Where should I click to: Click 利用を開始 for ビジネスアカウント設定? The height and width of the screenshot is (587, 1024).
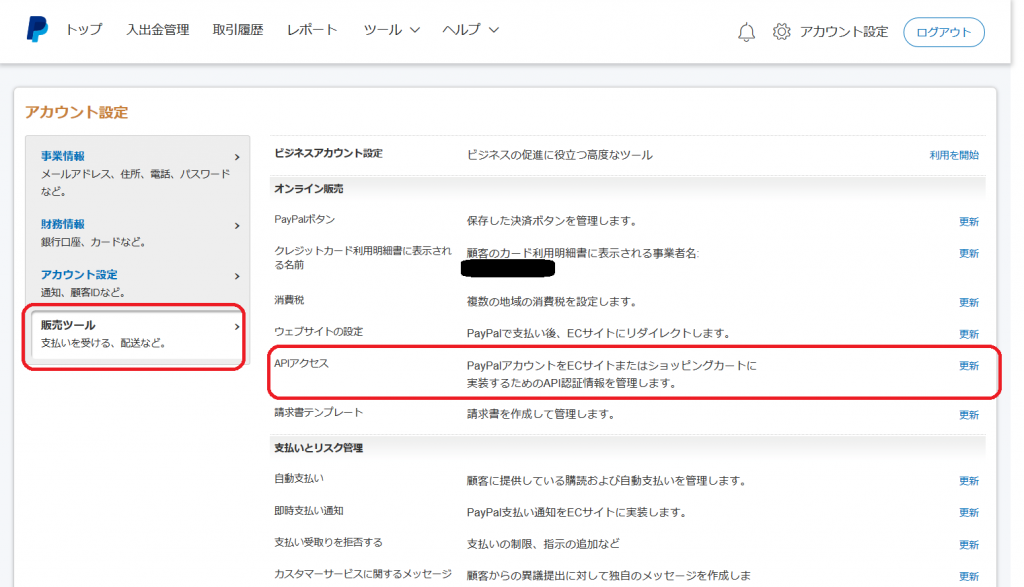pos(953,155)
